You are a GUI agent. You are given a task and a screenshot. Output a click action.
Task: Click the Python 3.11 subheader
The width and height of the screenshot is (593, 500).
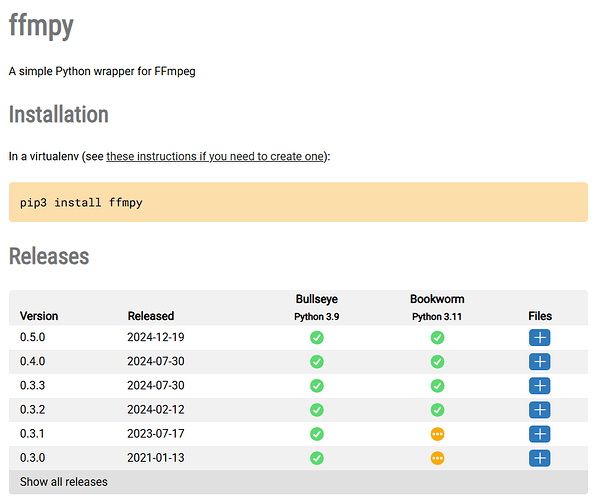coord(437,317)
